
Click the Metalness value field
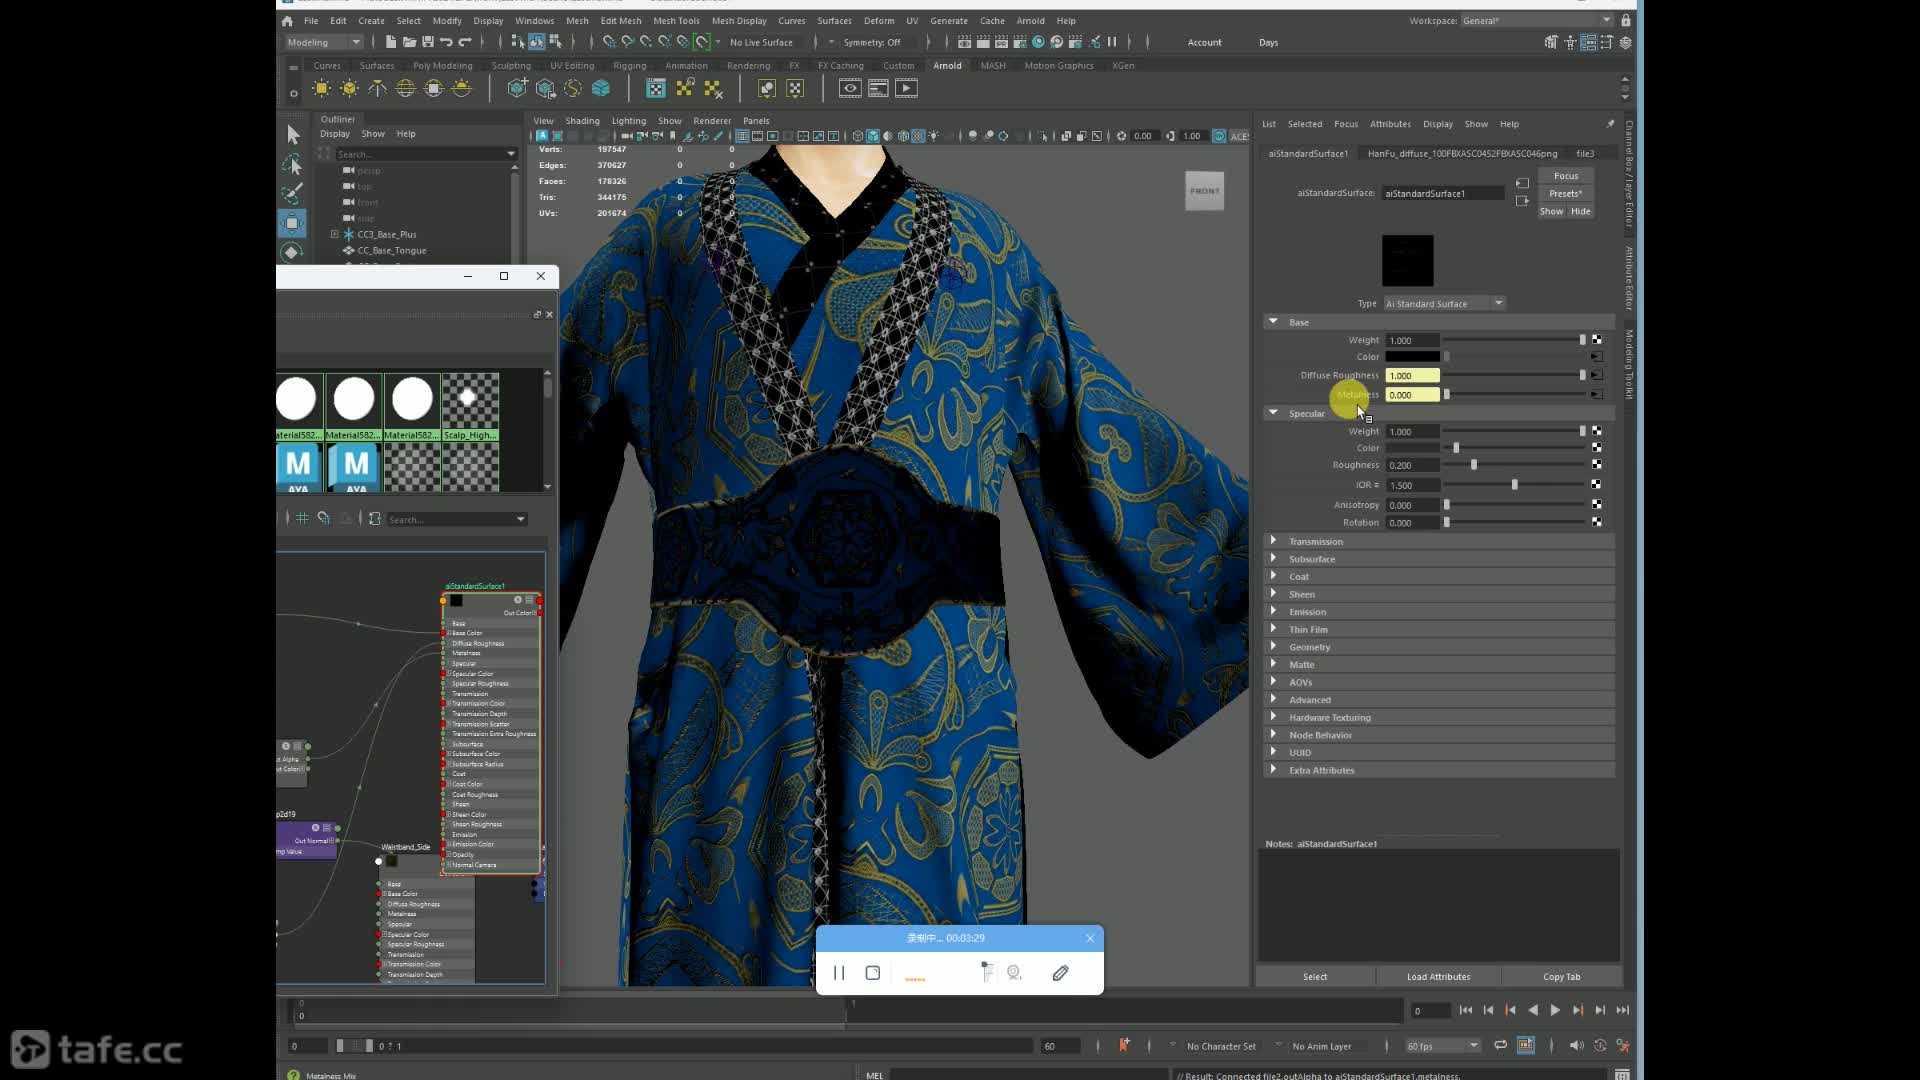point(1412,395)
